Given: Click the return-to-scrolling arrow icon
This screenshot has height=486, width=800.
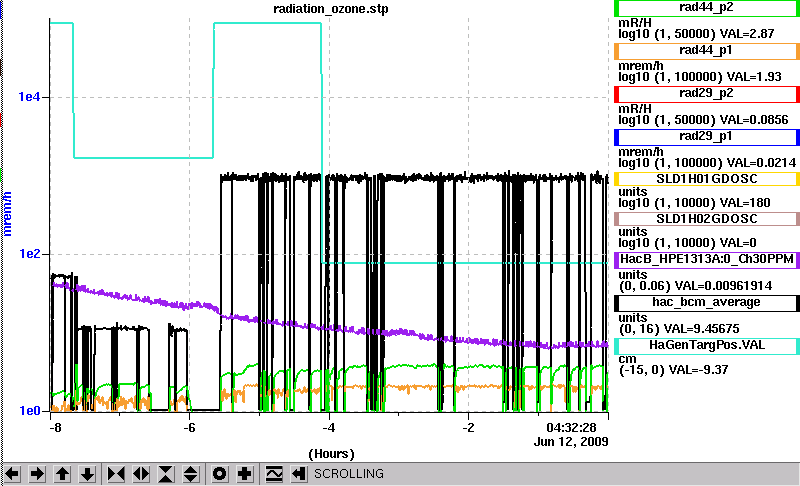Looking at the screenshot, I should [x=298, y=474].
